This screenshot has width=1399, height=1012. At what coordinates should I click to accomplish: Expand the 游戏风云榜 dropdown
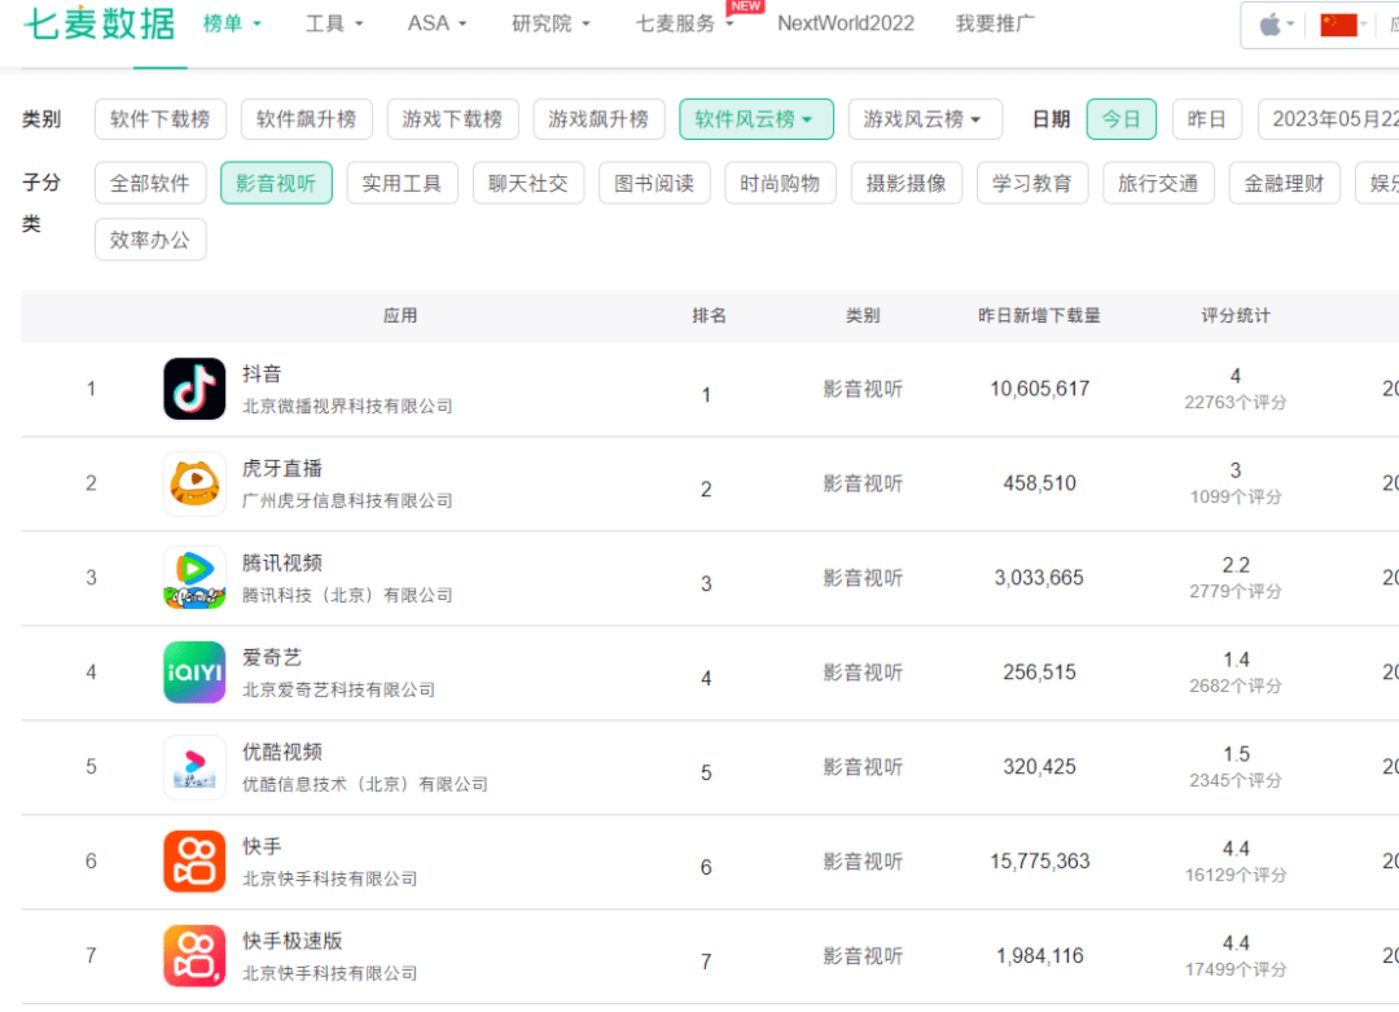point(924,119)
